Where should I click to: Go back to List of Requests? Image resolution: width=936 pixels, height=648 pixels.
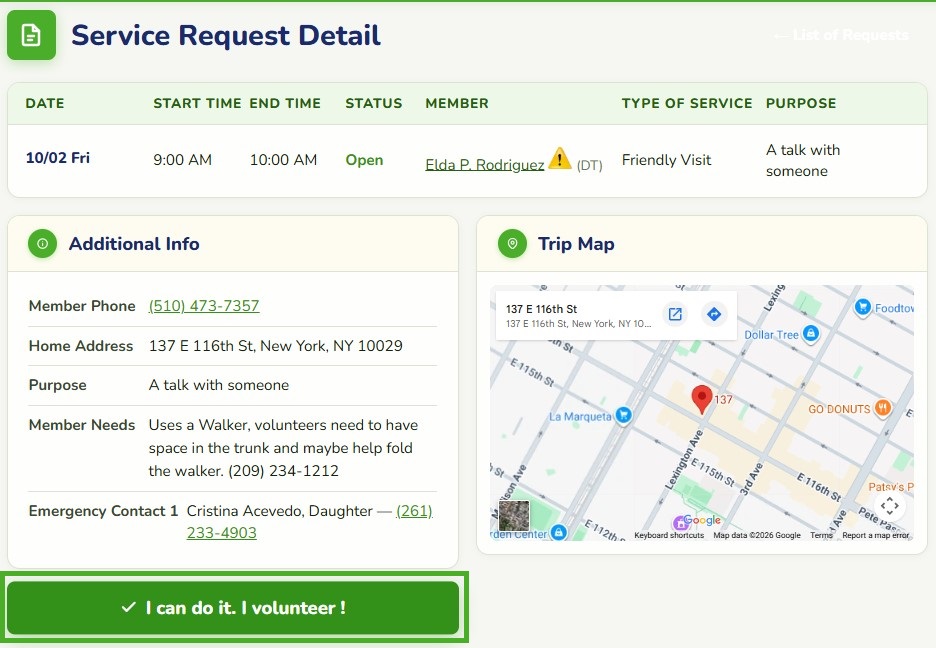[x=841, y=35]
